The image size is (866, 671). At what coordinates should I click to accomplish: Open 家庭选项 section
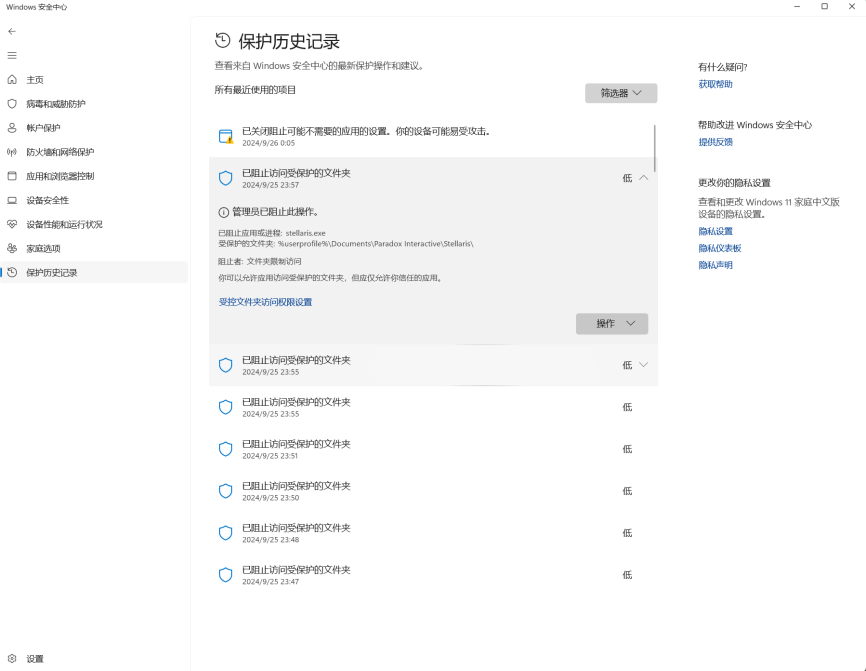click(94, 249)
